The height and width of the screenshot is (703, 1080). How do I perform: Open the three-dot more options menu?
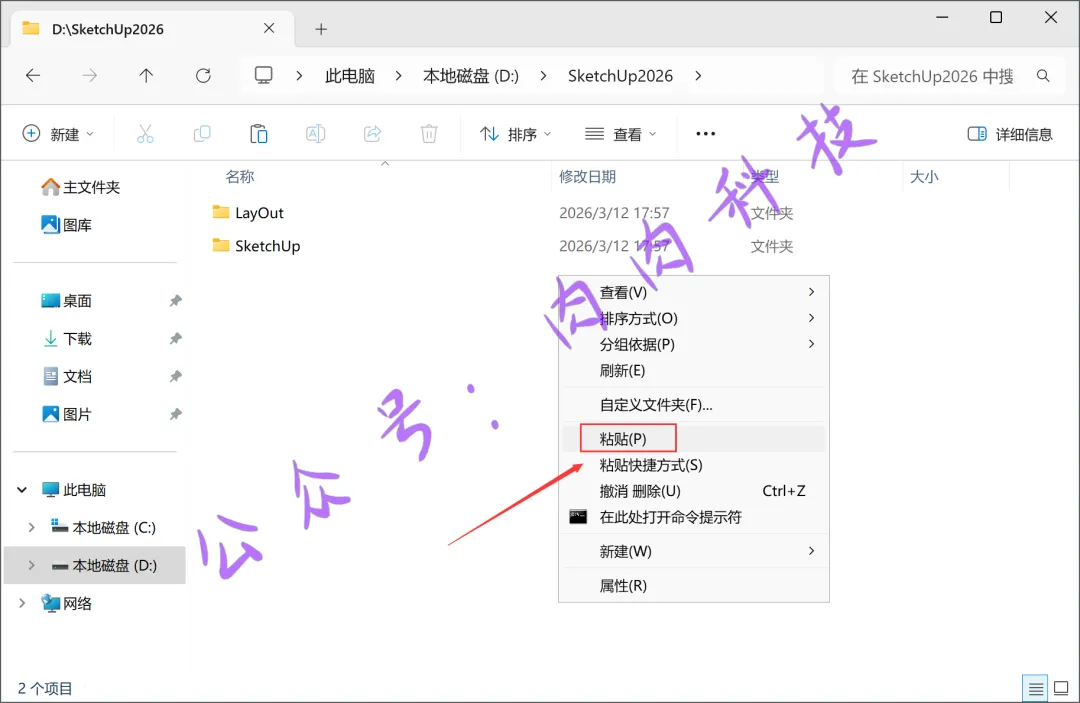705,134
